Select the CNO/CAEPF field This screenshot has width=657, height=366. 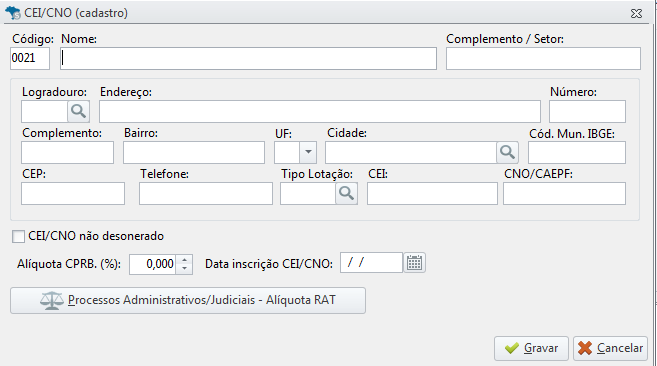coord(564,193)
